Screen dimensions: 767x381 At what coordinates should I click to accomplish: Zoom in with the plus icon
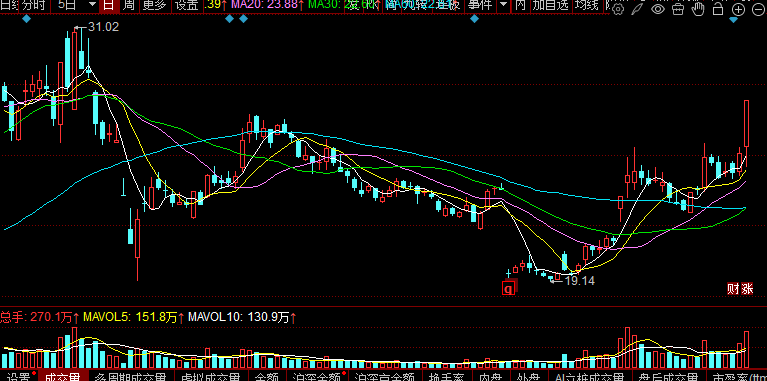[738, 8]
